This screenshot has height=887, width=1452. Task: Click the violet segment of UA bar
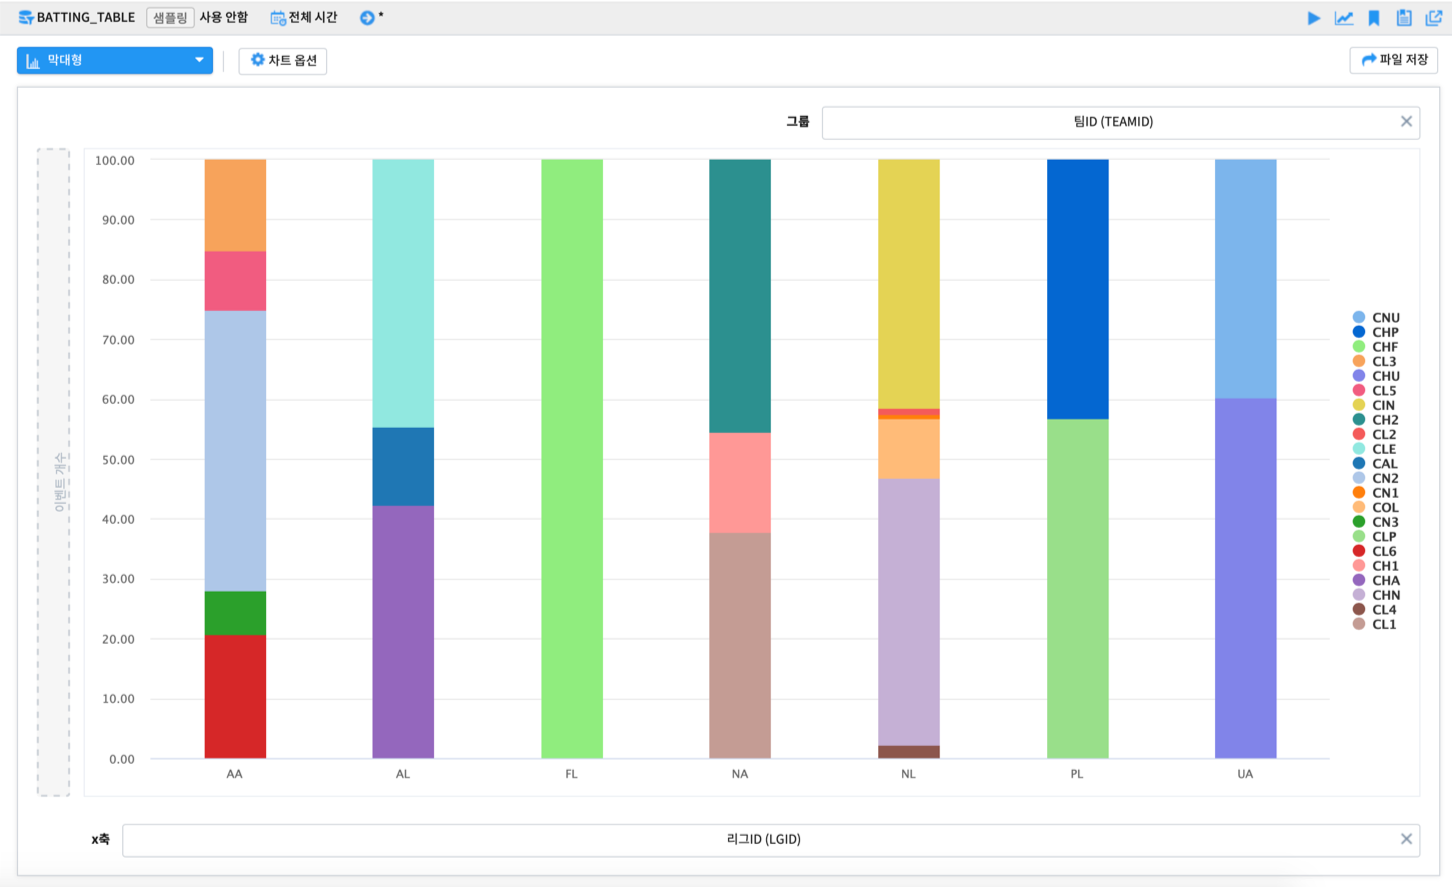click(1246, 578)
